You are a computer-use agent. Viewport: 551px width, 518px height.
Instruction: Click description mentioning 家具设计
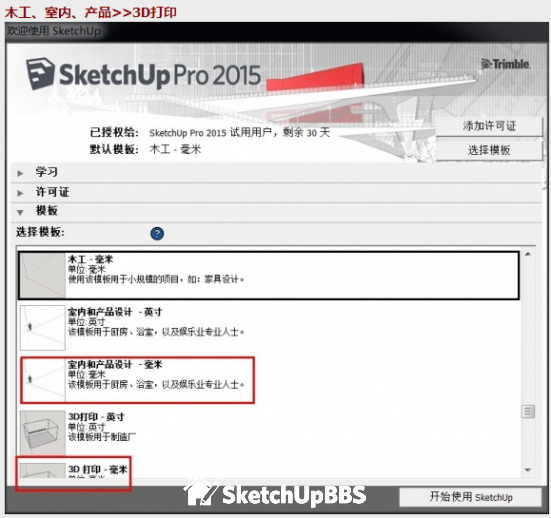click(156, 279)
